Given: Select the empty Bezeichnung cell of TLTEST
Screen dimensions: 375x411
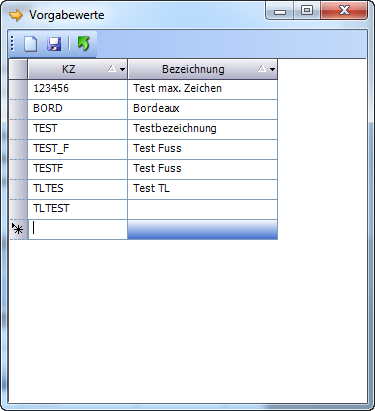Looking at the screenshot, I should [202, 209].
